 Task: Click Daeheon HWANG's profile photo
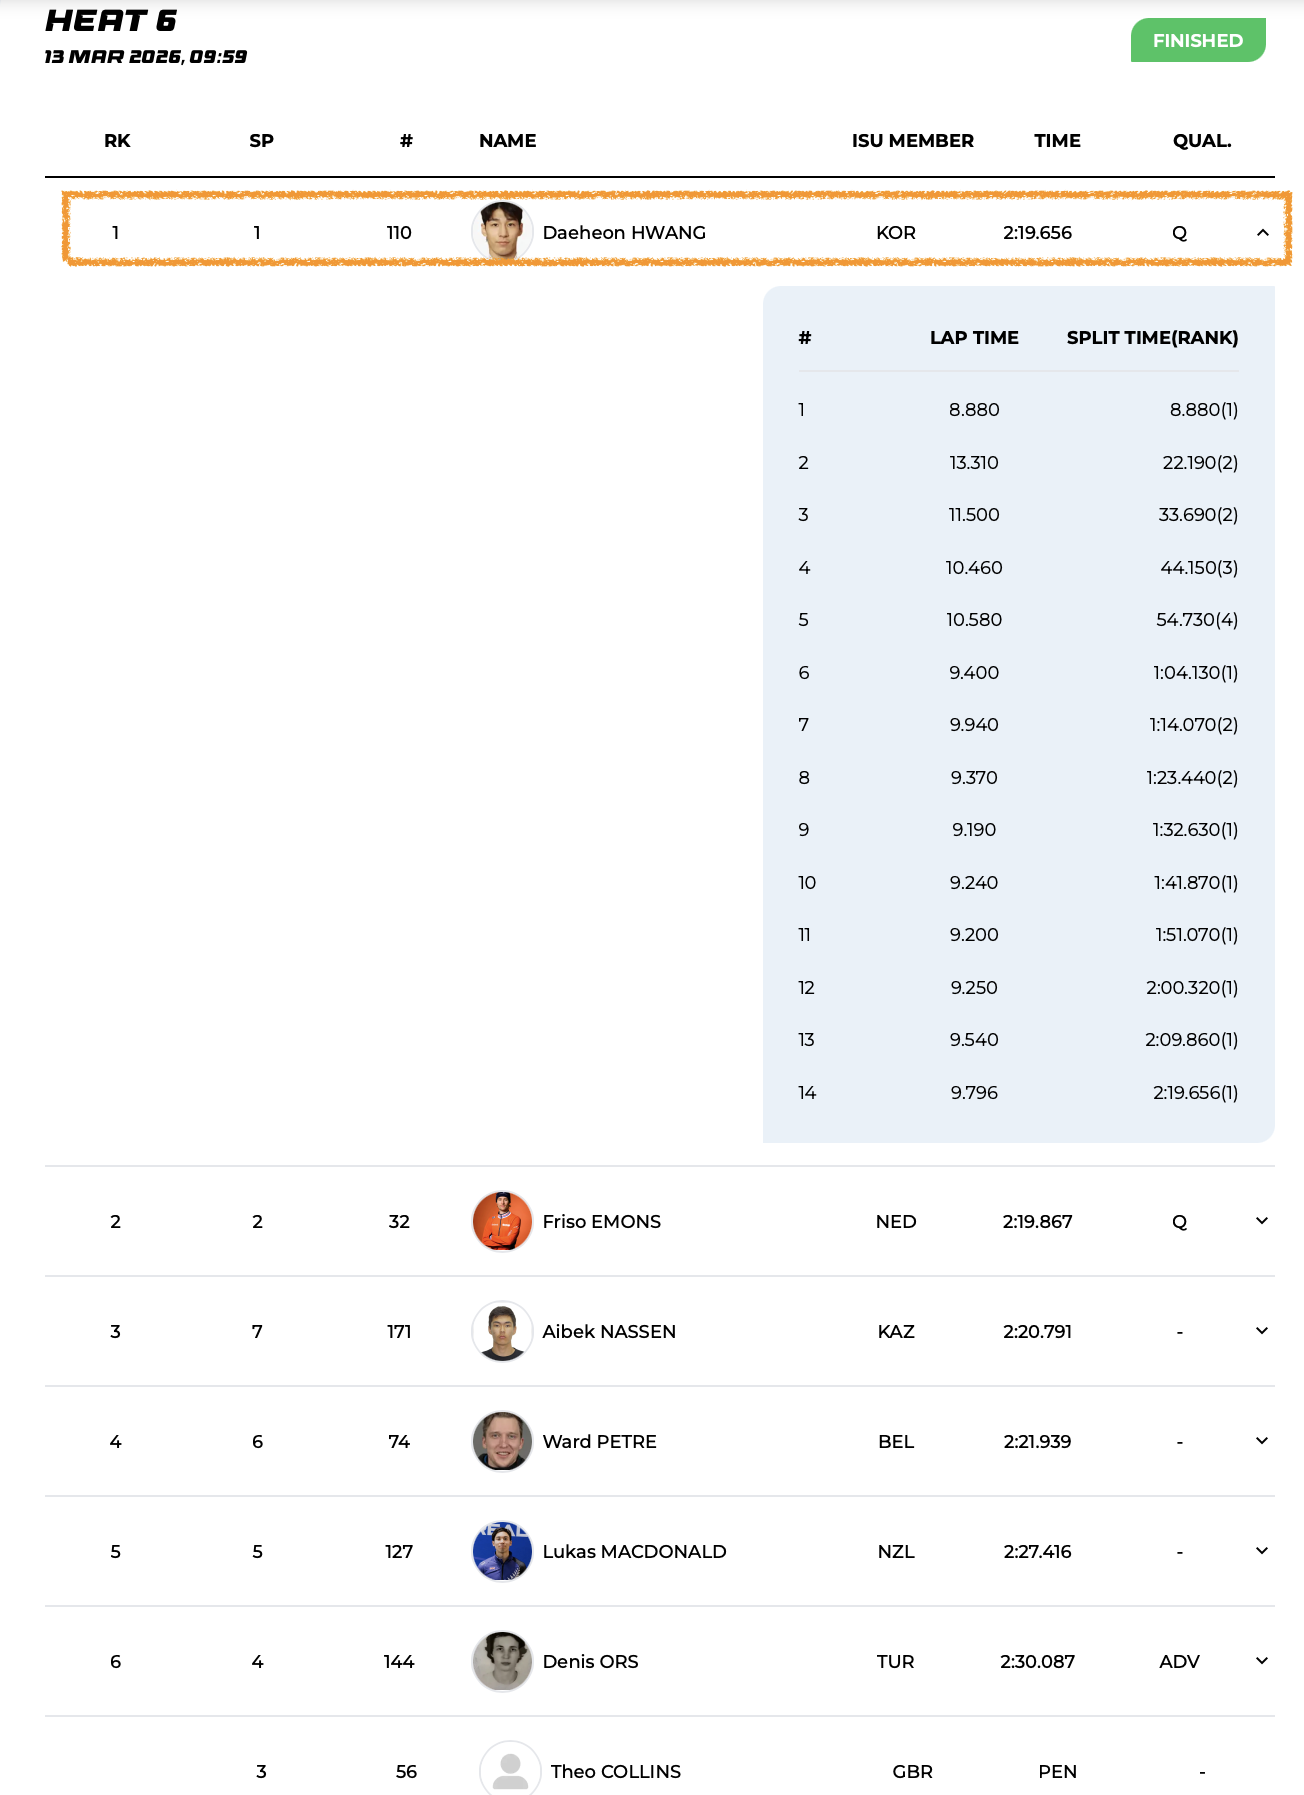point(502,232)
